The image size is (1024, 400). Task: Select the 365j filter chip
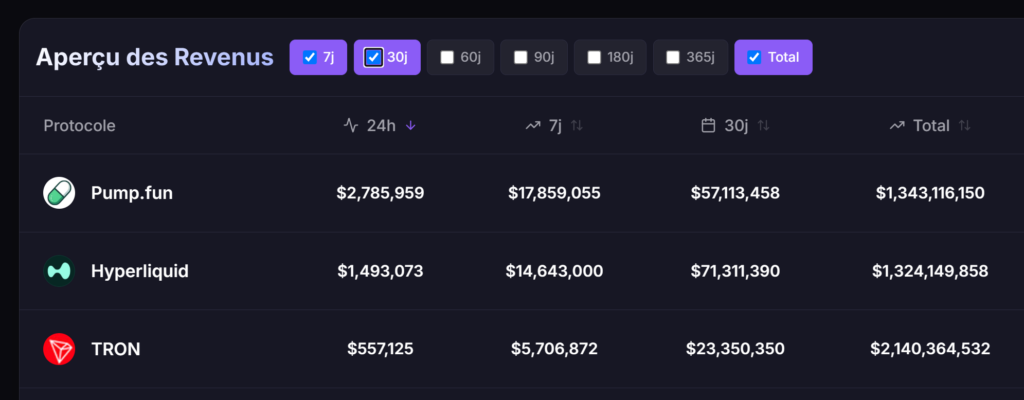(x=690, y=58)
